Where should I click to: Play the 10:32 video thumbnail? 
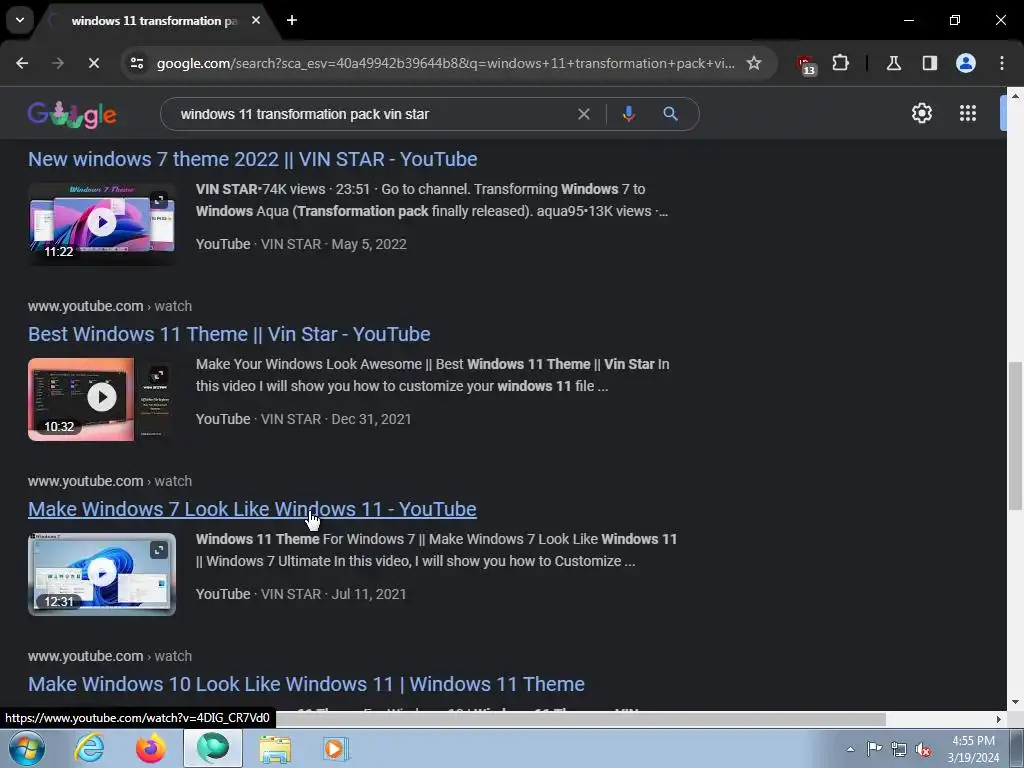click(x=102, y=398)
